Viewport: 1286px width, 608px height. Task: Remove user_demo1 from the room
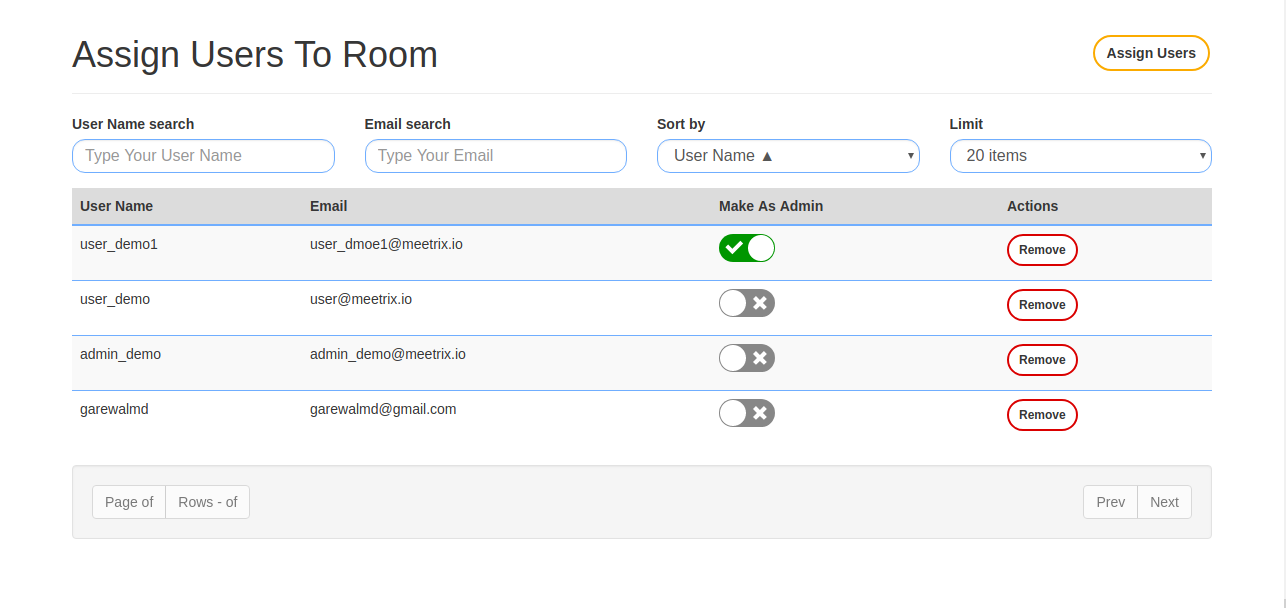tap(1041, 250)
